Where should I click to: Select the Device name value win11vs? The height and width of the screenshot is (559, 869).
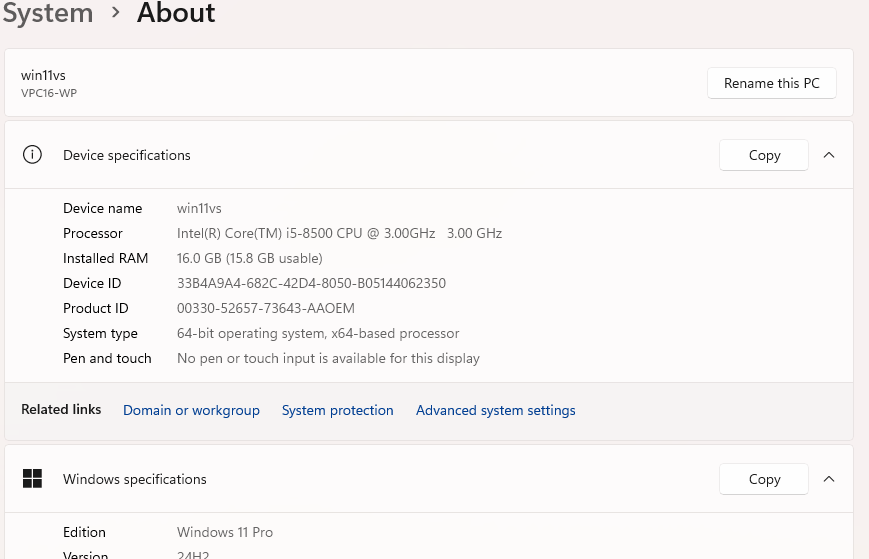click(x=199, y=208)
